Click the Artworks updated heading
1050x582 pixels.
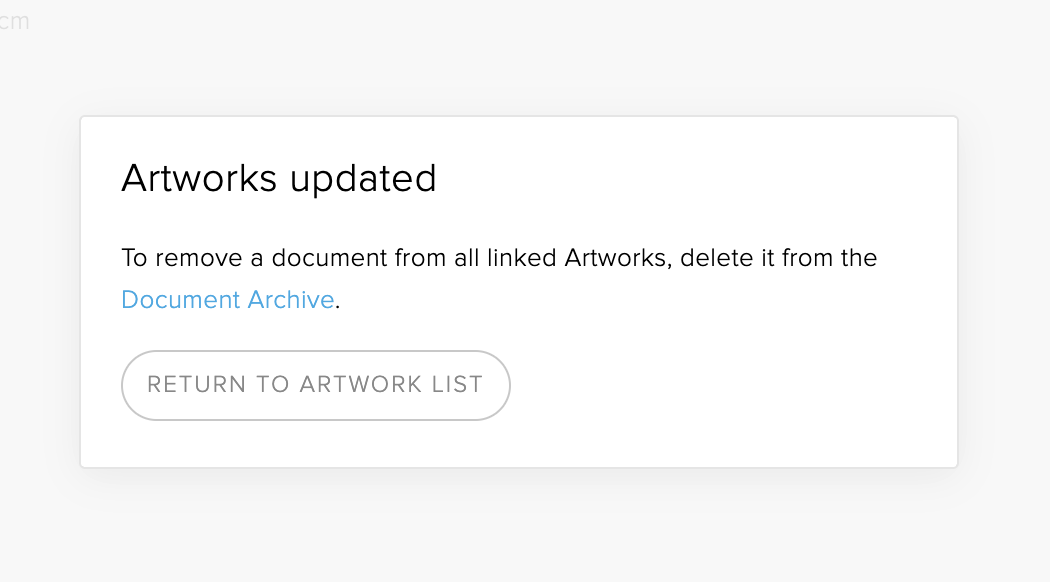click(279, 179)
